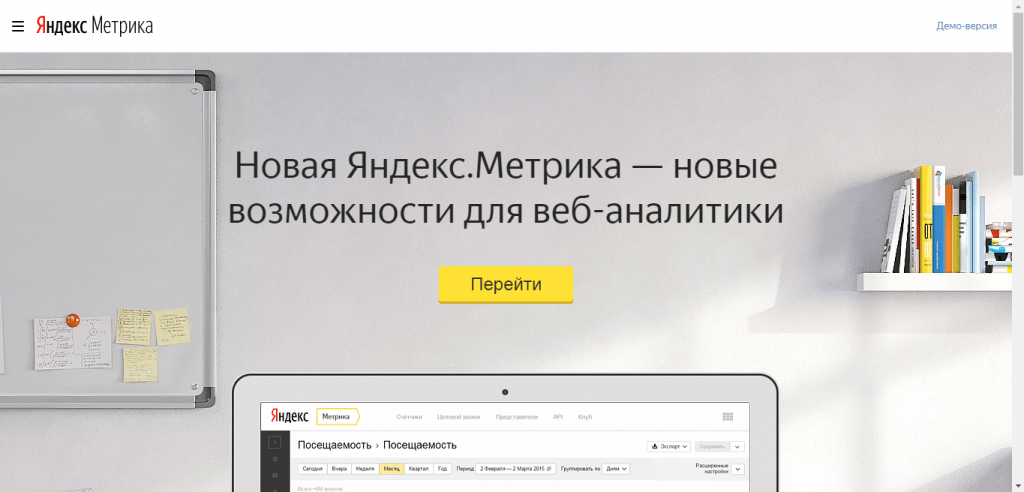The width and height of the screenshot is (1024, 492).
Task: Select the highlighted Месяц tab in preview
Action: point(391,468)
